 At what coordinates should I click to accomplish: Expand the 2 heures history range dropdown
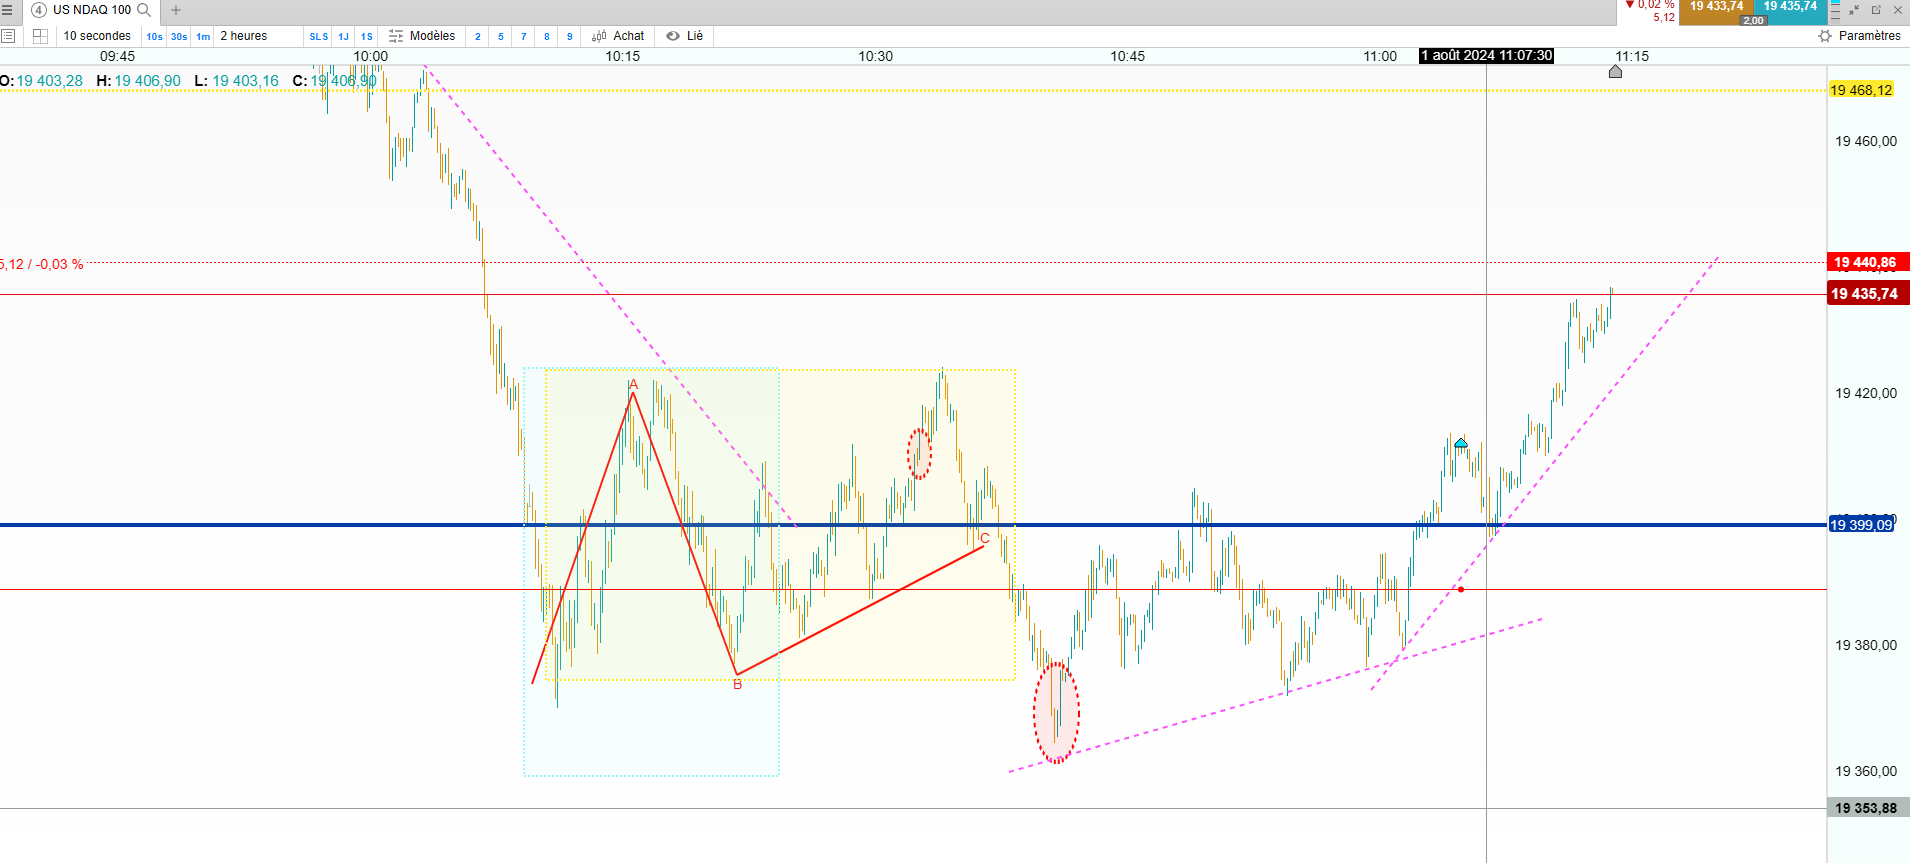coord(244,36)
